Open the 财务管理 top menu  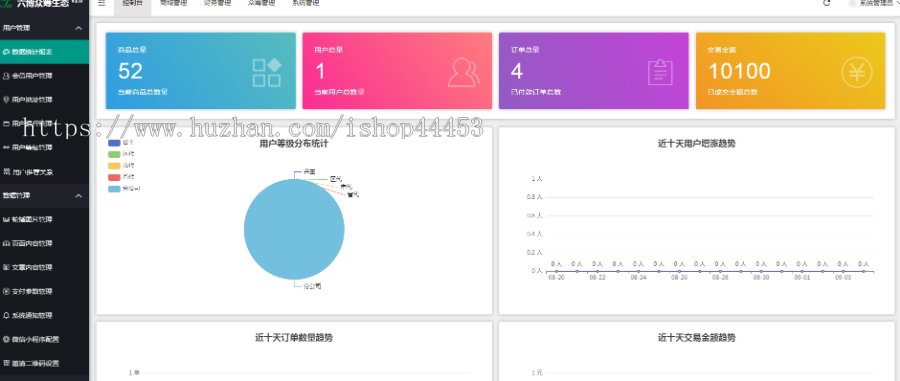pyautogui.click(x=218, y=3)
